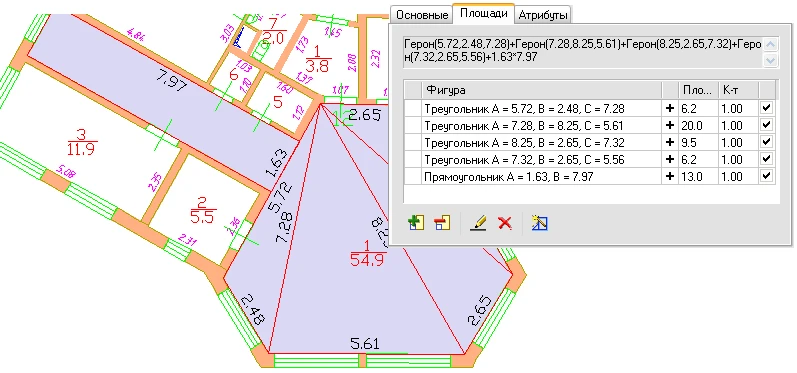Click the plus sign in the Прямоугольник row

click(670, 176)
